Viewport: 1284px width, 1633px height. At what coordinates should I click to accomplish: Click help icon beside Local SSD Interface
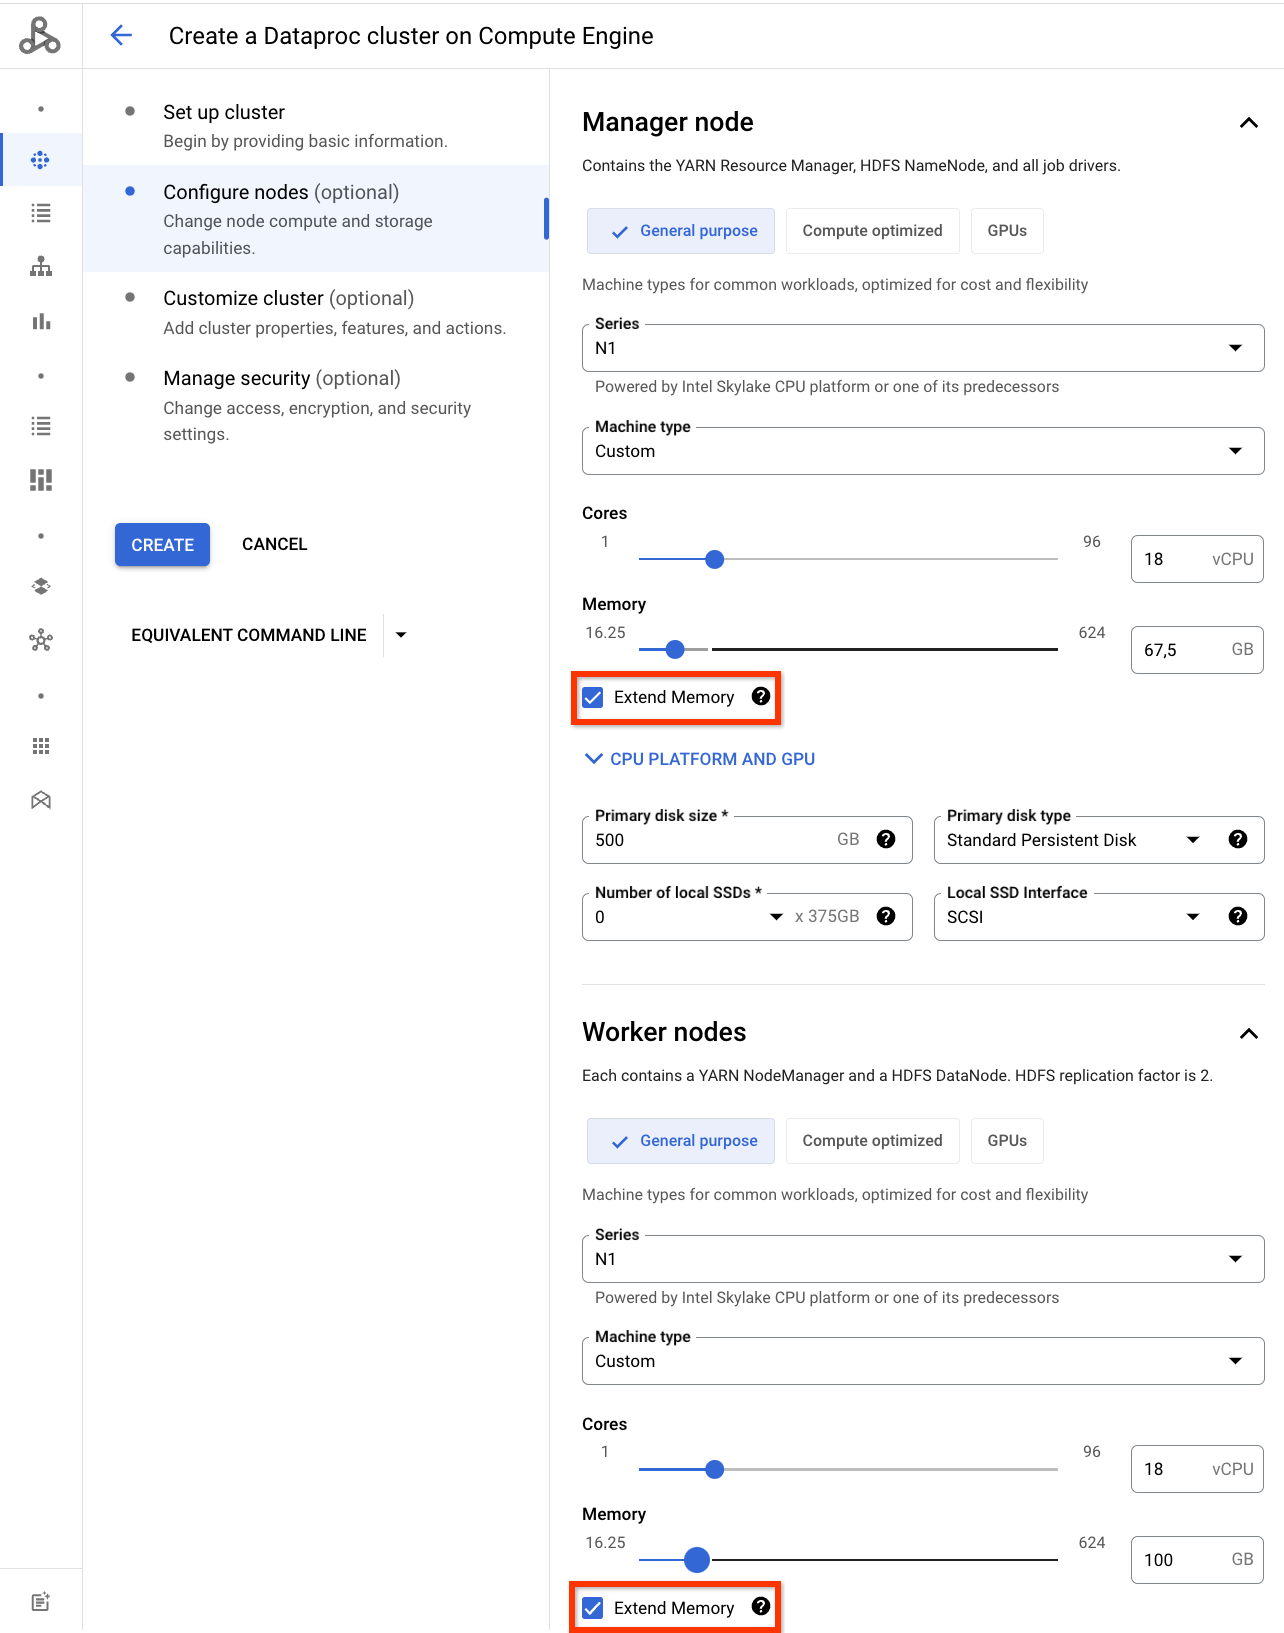[x=1238, y=917]
